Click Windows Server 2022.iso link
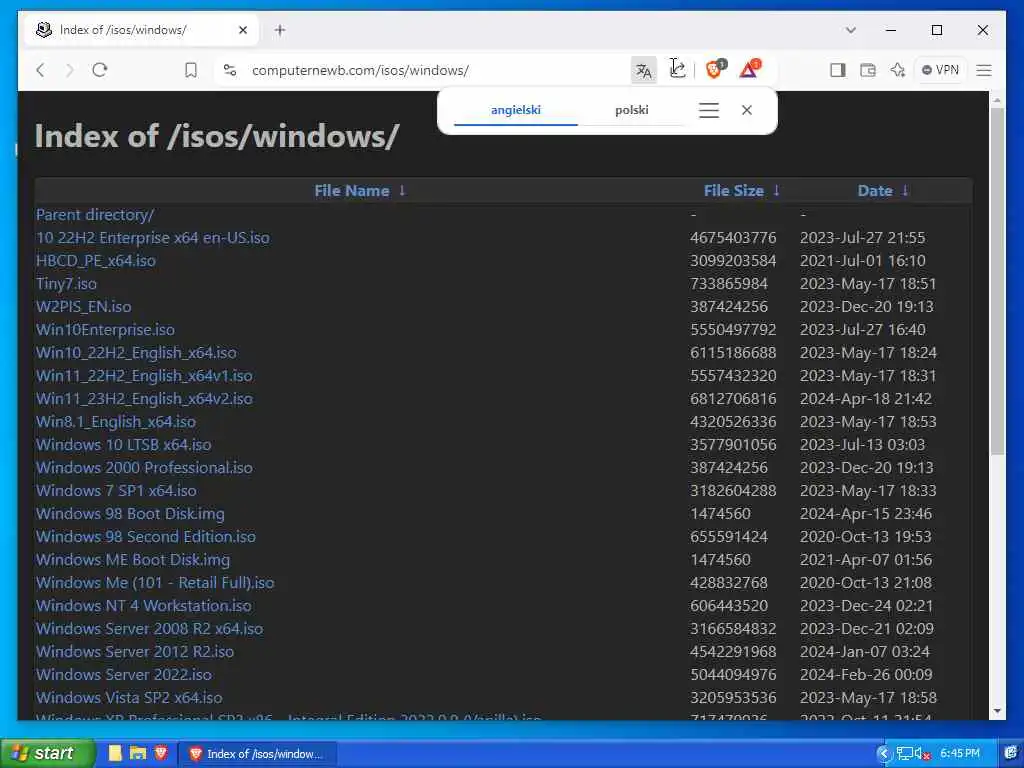 tap(123, 675)
